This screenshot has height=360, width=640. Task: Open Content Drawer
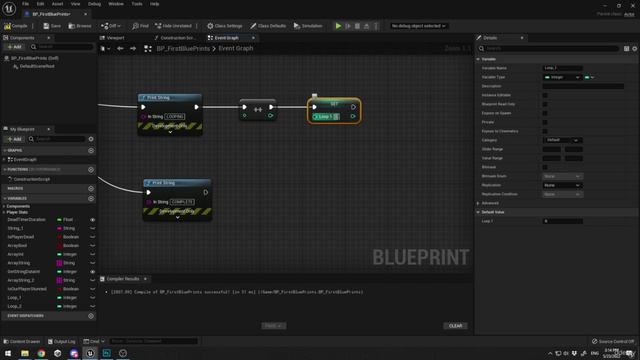coord(22,341)
